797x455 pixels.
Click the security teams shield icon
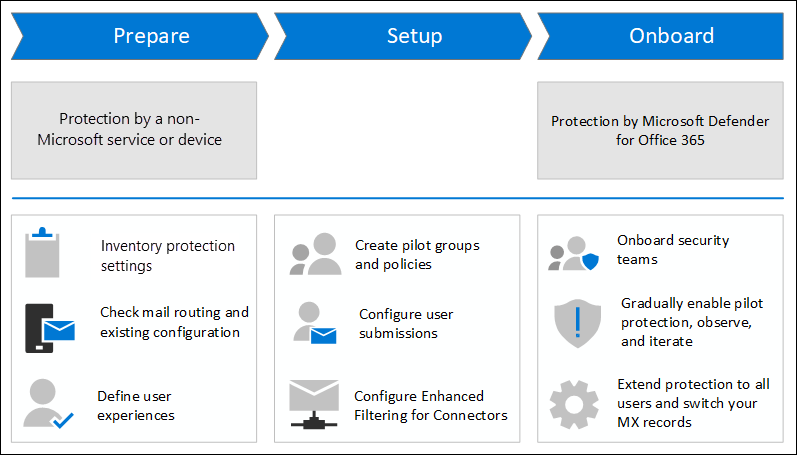(x=574, y=254)
